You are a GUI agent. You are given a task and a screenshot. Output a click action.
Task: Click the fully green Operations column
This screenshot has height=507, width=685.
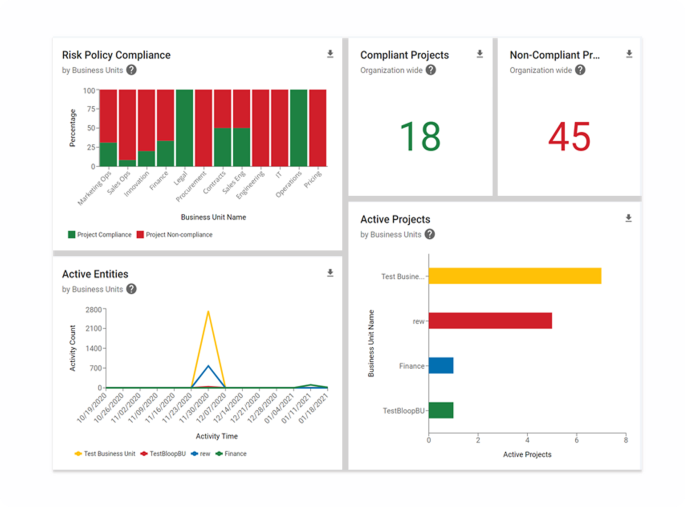pos(298,128)
